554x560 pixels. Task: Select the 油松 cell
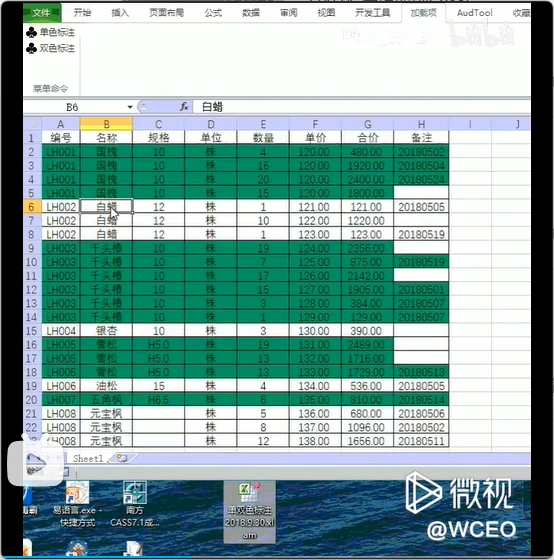click(106, 386)
